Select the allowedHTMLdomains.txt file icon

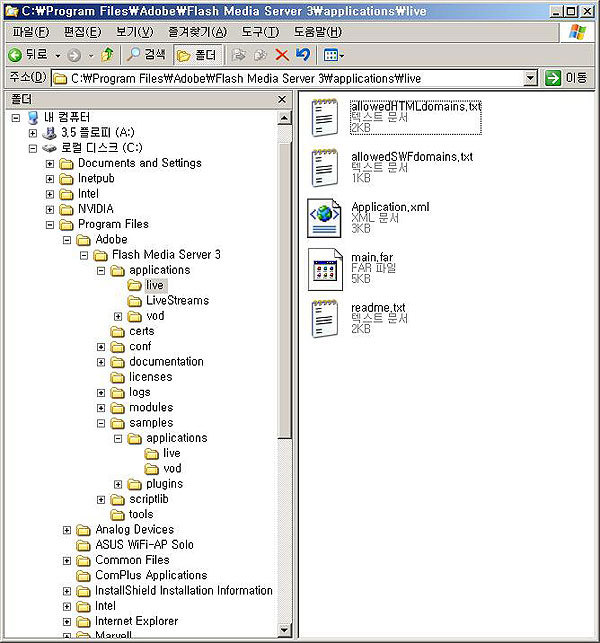325,117
